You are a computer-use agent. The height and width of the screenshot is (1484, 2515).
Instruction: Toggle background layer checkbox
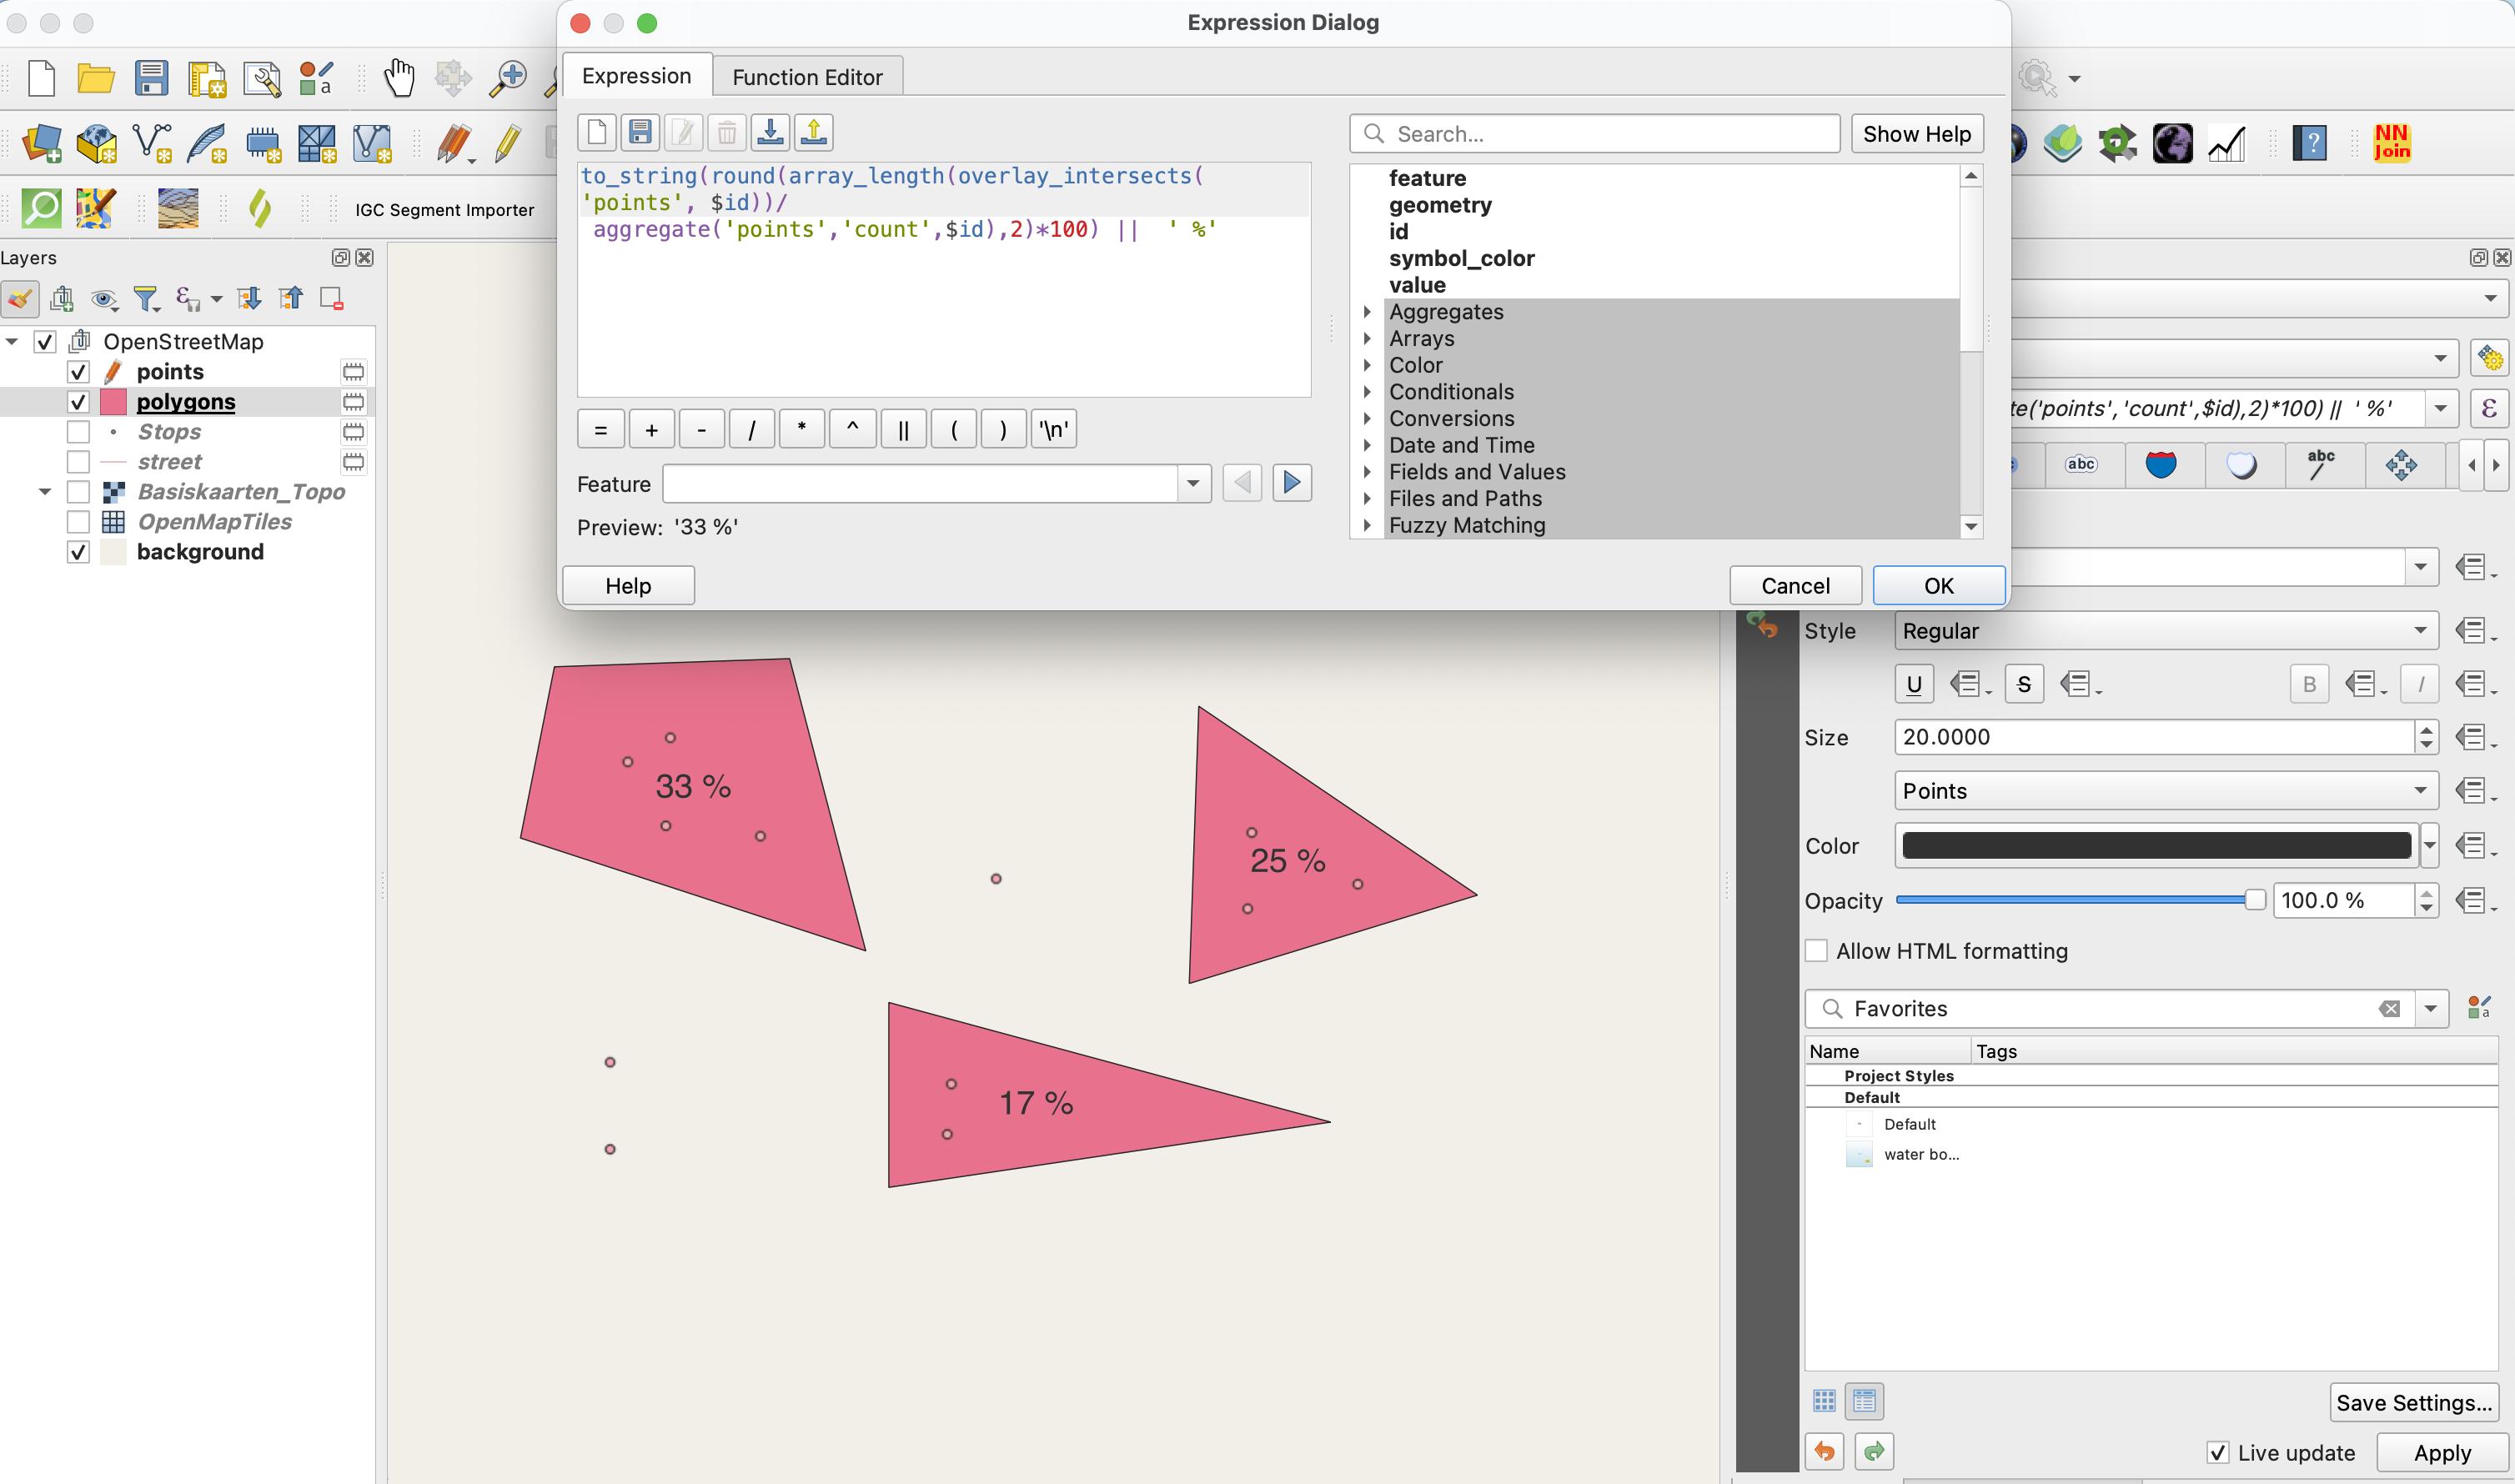(78, 552)
